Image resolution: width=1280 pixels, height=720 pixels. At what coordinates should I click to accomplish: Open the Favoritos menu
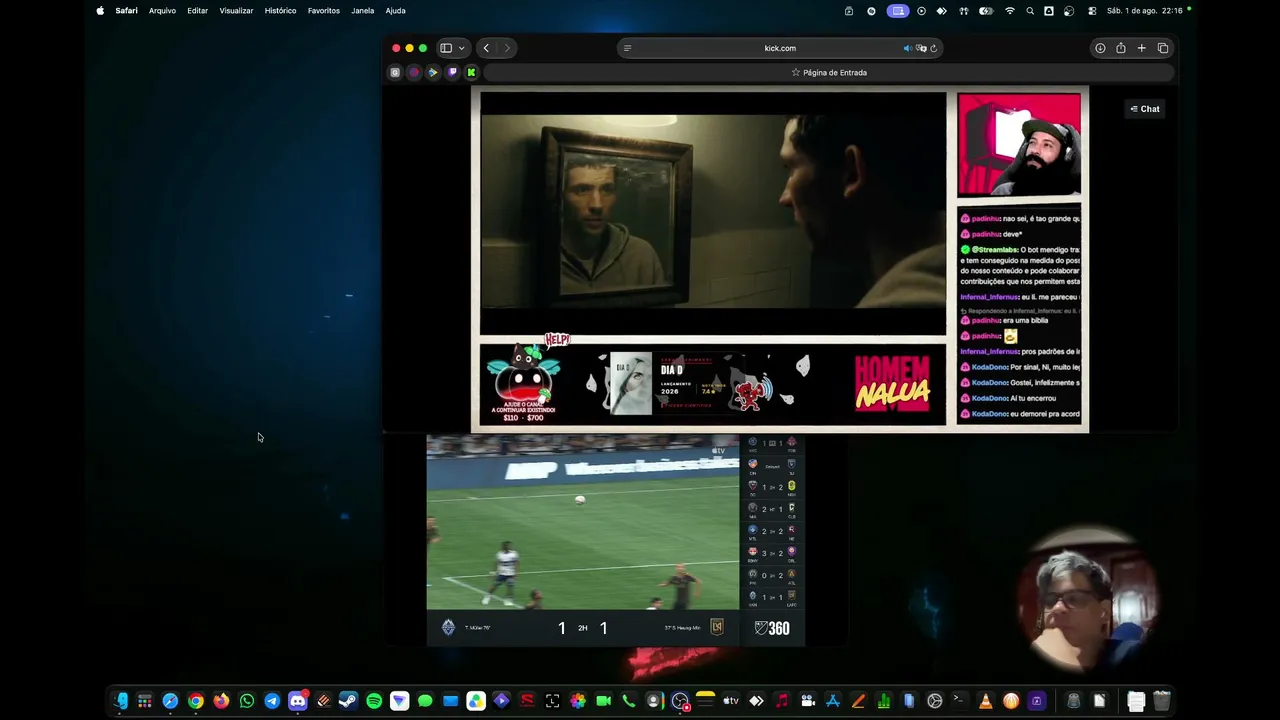click(x=324, y=10)
